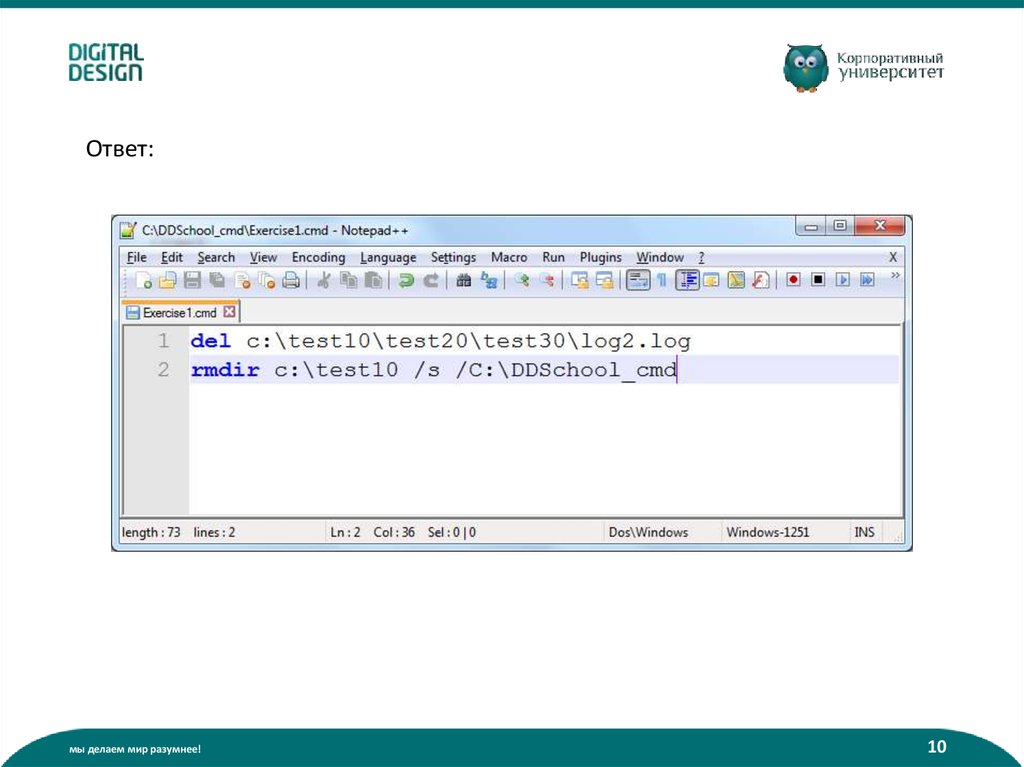Click line 1 in the editor text
1024x767 pixels.
click(x=440, y=342)
